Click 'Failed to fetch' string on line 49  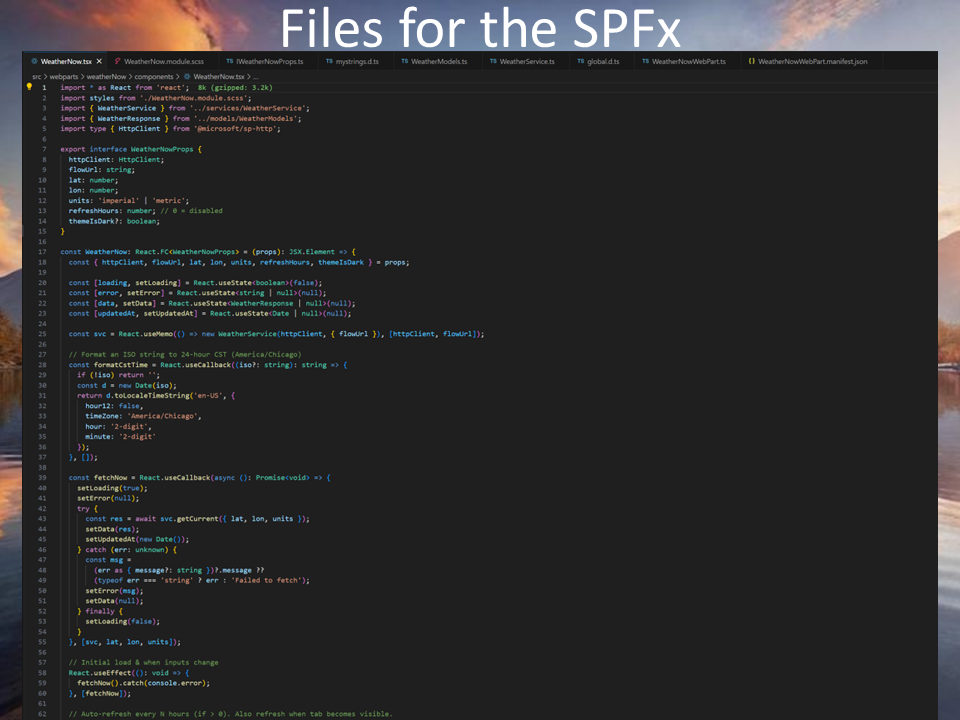[x=266, y=580]
